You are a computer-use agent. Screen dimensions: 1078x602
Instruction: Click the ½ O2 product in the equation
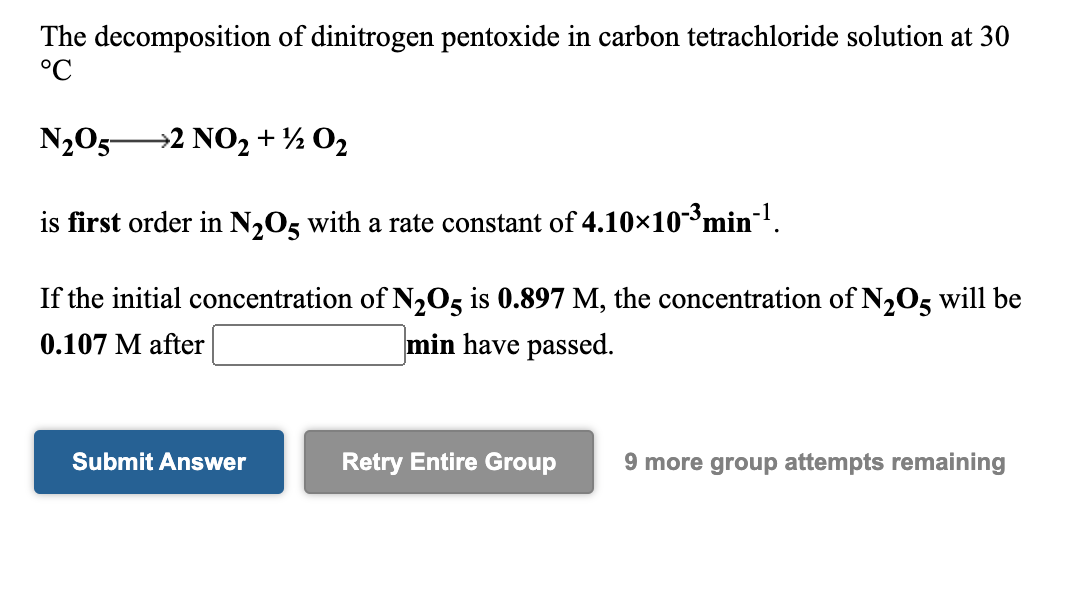(x=313, y=140)
